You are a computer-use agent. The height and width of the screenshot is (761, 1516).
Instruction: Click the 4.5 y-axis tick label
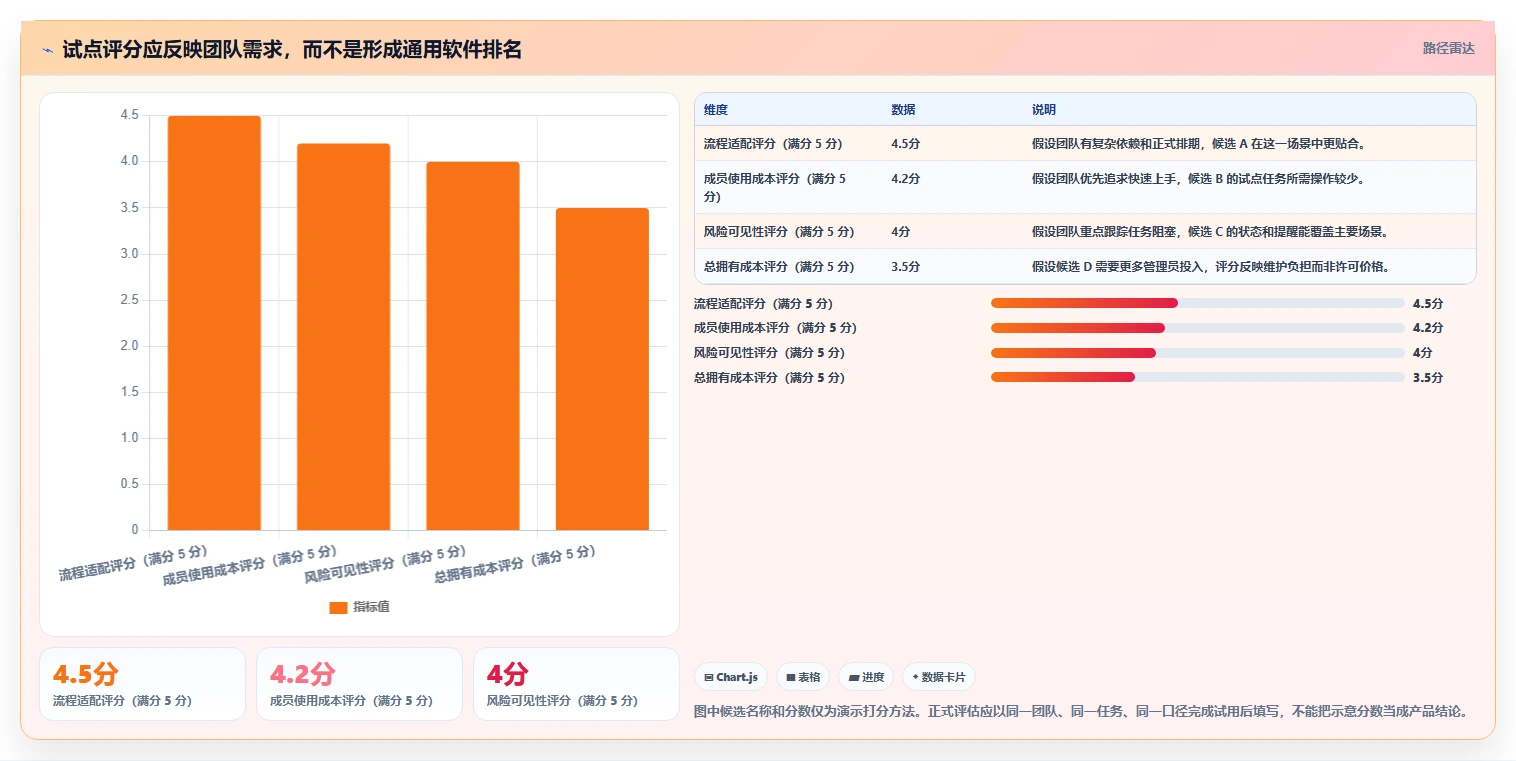(130, 115)
